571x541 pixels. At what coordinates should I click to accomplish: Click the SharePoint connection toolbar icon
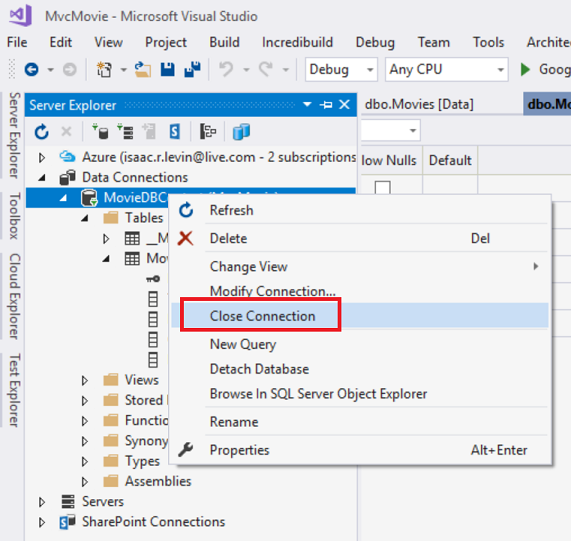(x=175, y=131)
